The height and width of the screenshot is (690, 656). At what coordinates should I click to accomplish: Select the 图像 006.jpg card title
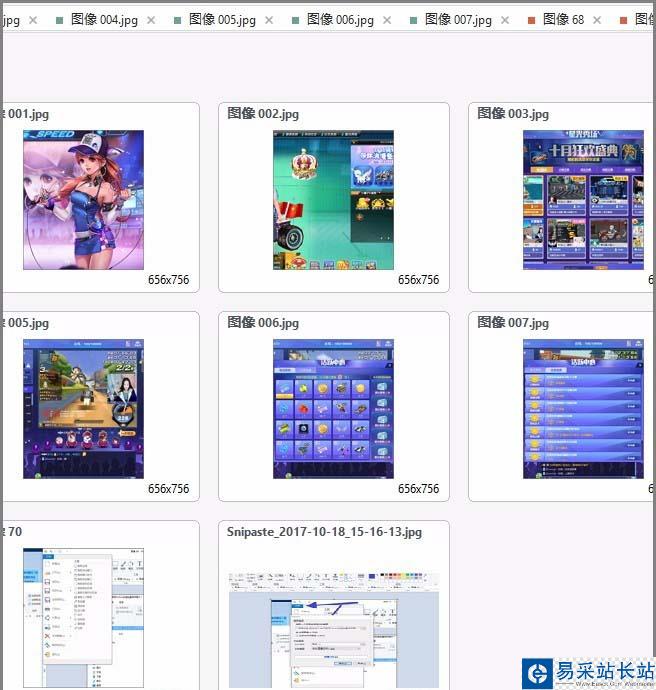coord(263,323)
